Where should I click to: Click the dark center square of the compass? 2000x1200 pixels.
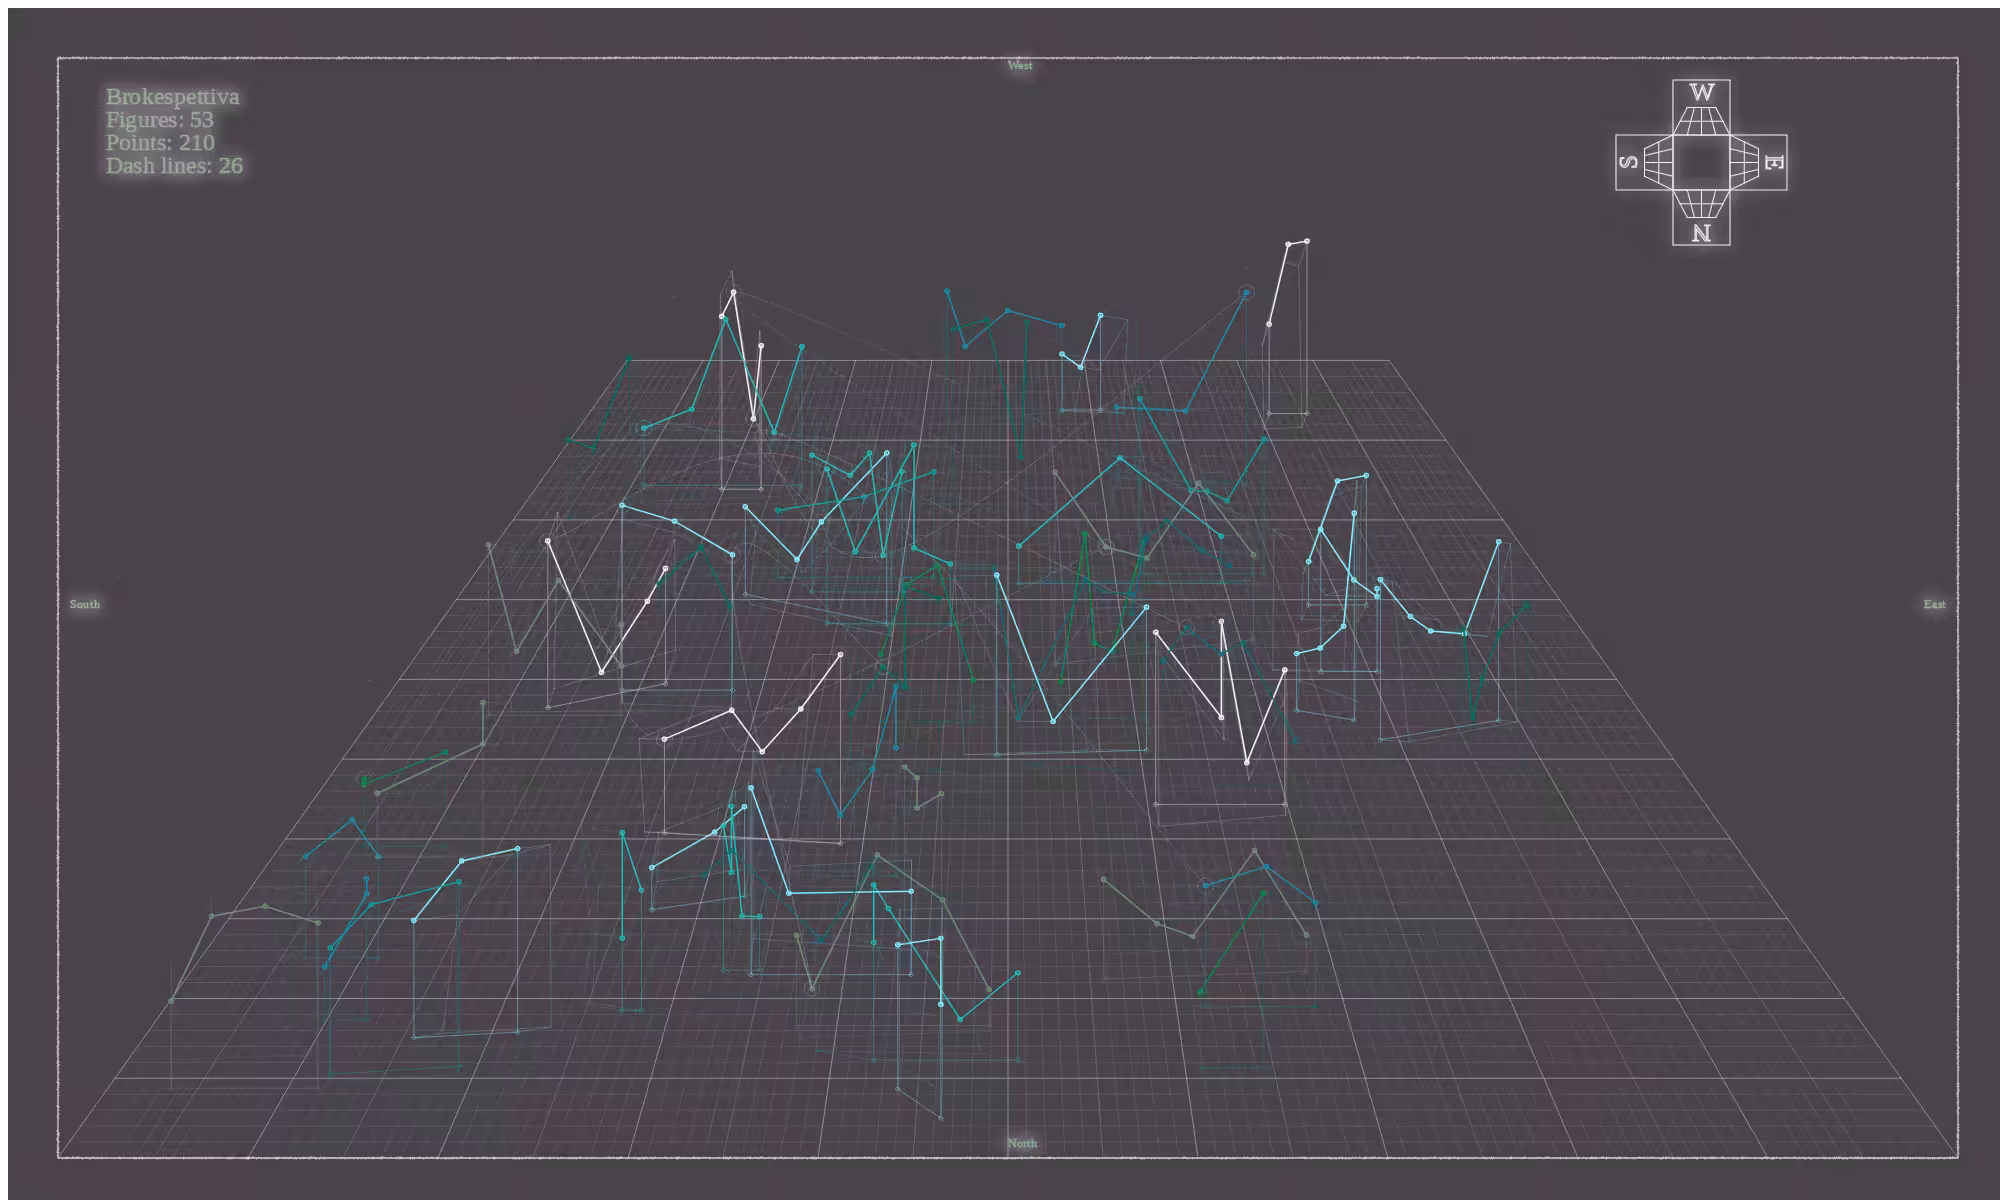pyautogui.click(x=1701, y=162)
